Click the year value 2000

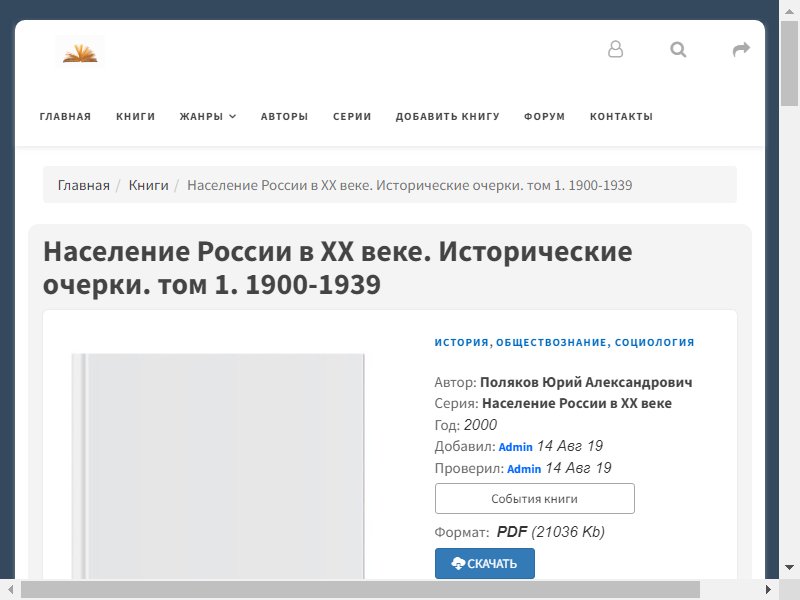(x=480, y=425)
